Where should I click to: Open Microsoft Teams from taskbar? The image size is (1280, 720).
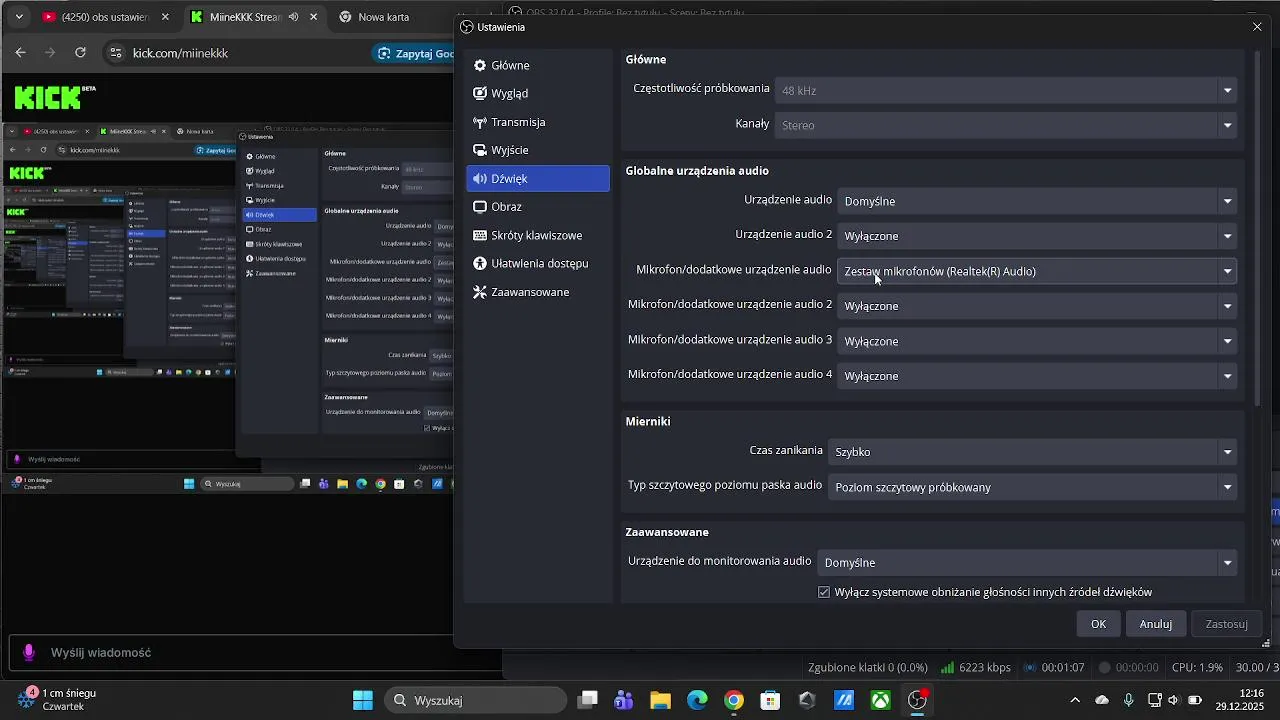[x=624, y=700]
